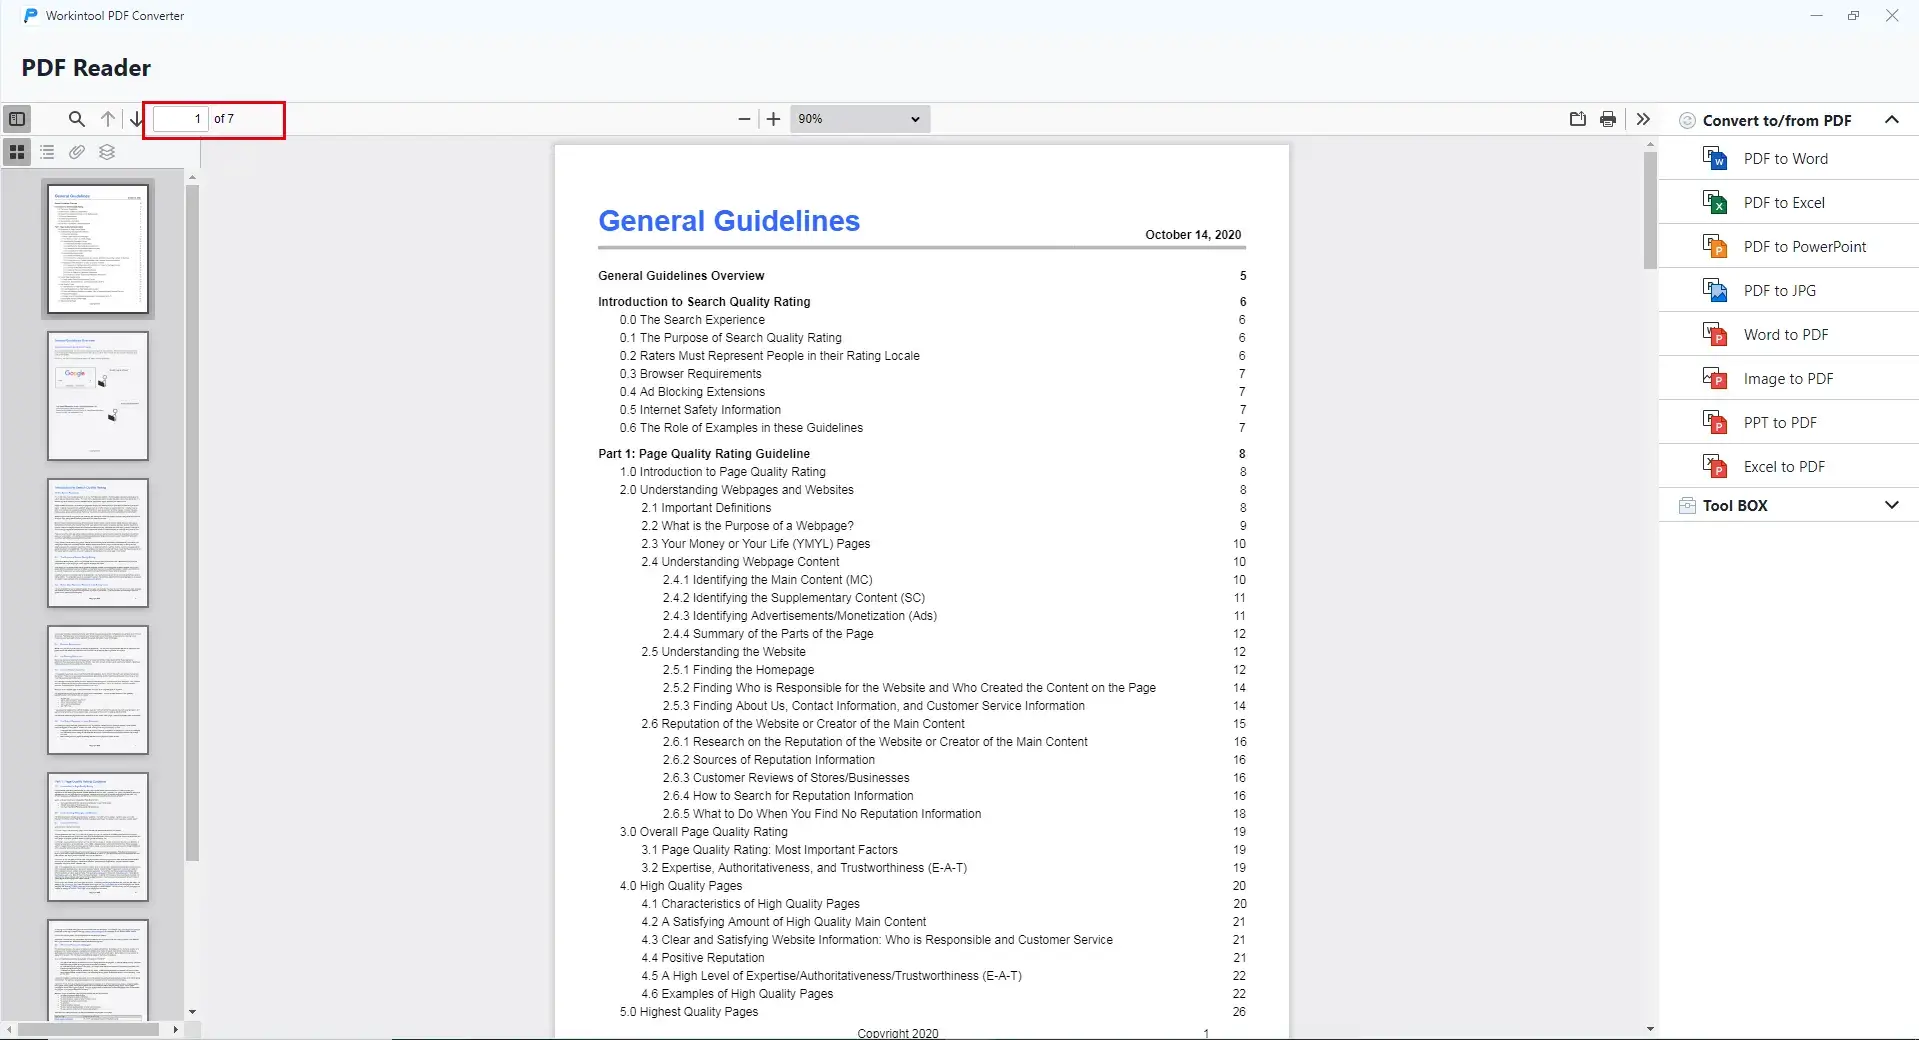
Task: Open 'Introduction to Search Quality Rating' entry
Action: click(704, 302)
